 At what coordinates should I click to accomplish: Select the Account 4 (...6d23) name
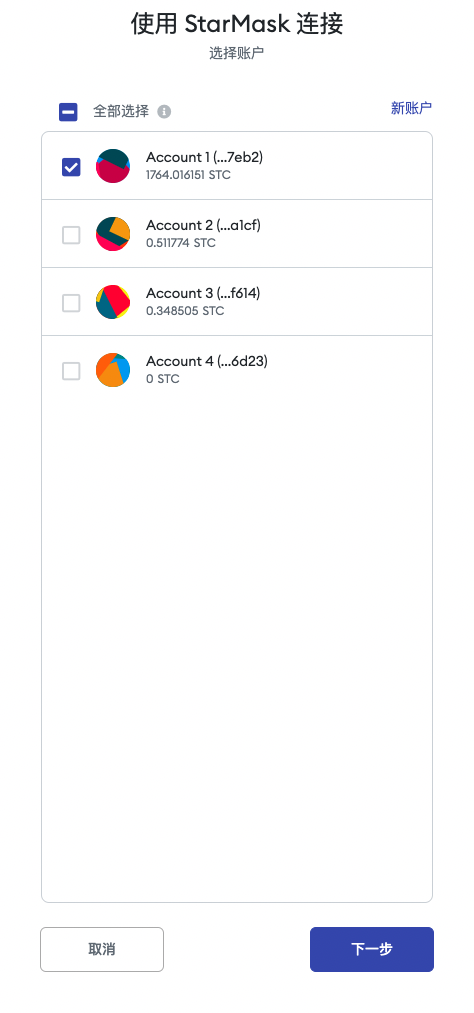pyautogui.click(x=207, y=360)
